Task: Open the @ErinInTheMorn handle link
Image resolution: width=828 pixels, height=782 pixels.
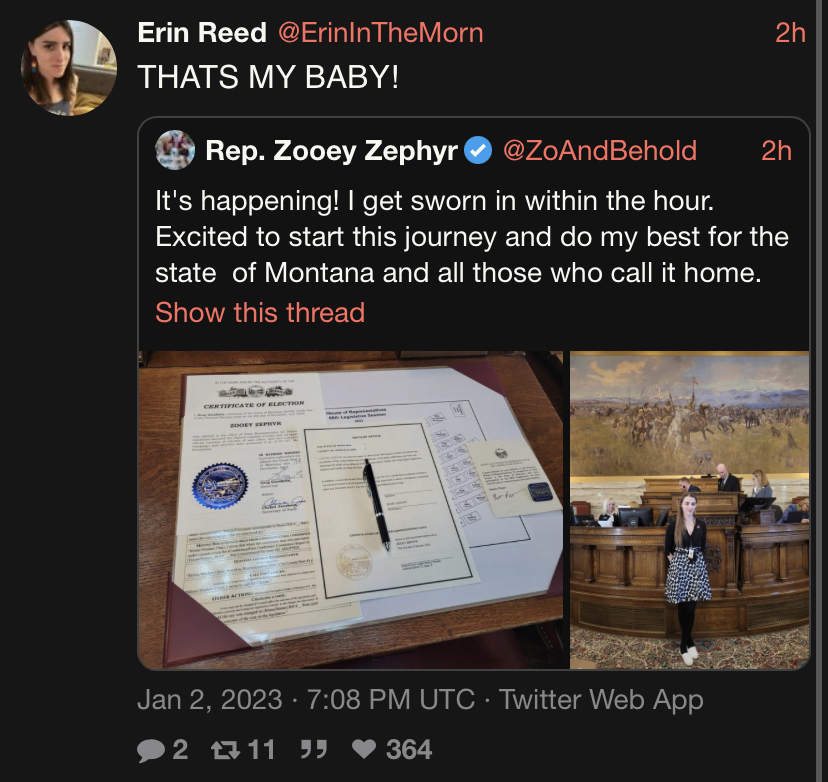Action: pos(379,33)
